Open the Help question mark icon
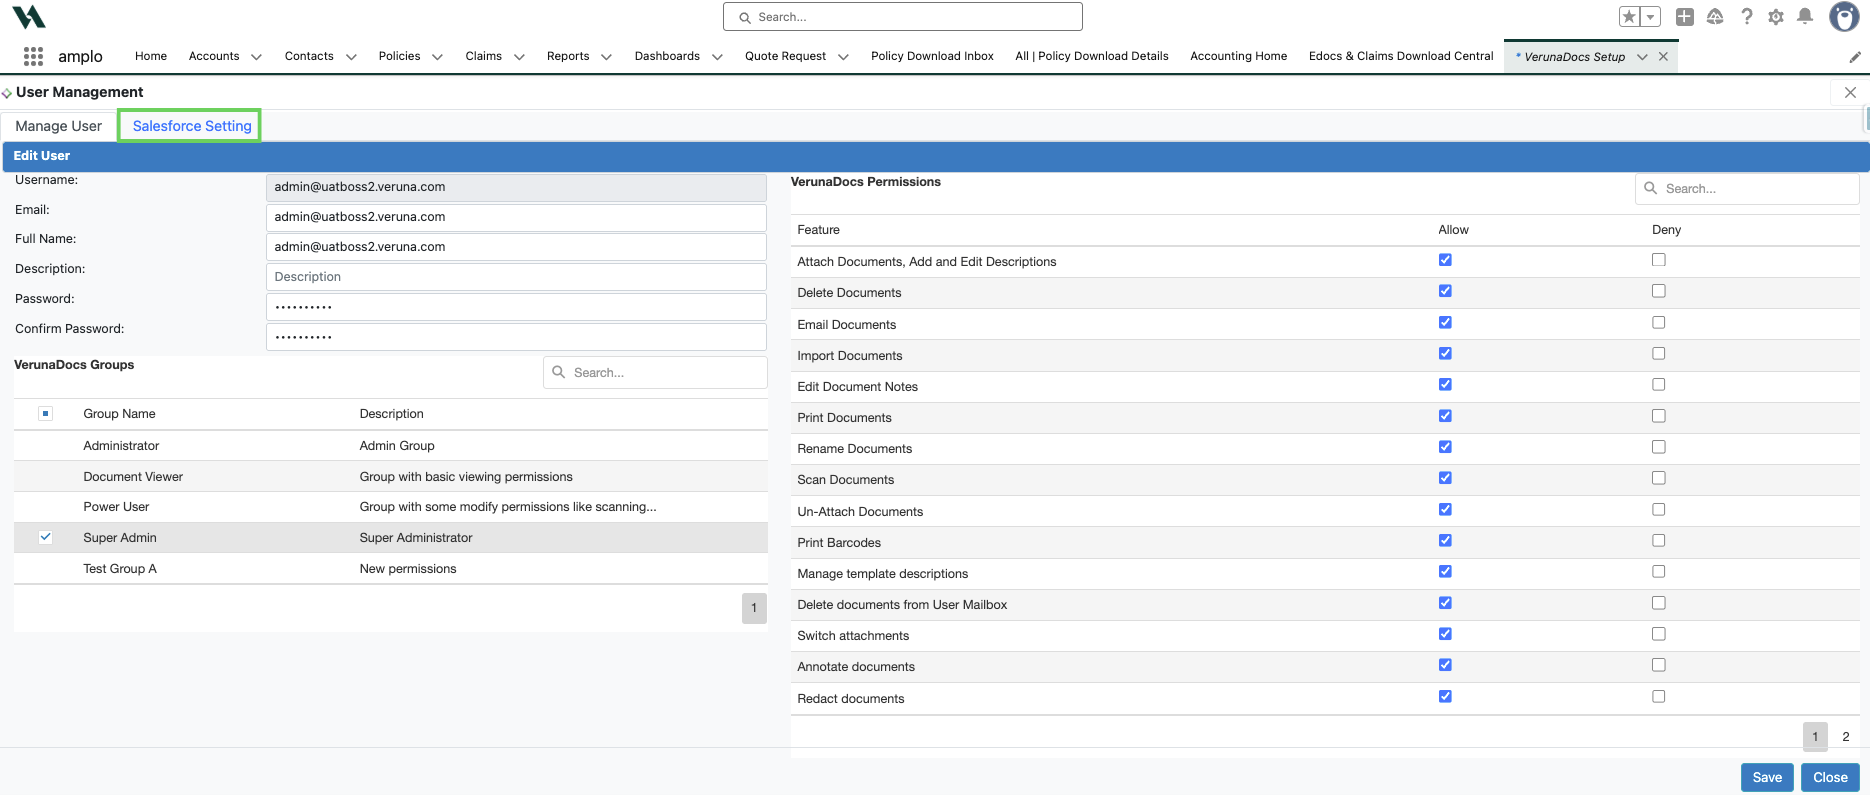1870x795 pixels. coord(1746,17)
